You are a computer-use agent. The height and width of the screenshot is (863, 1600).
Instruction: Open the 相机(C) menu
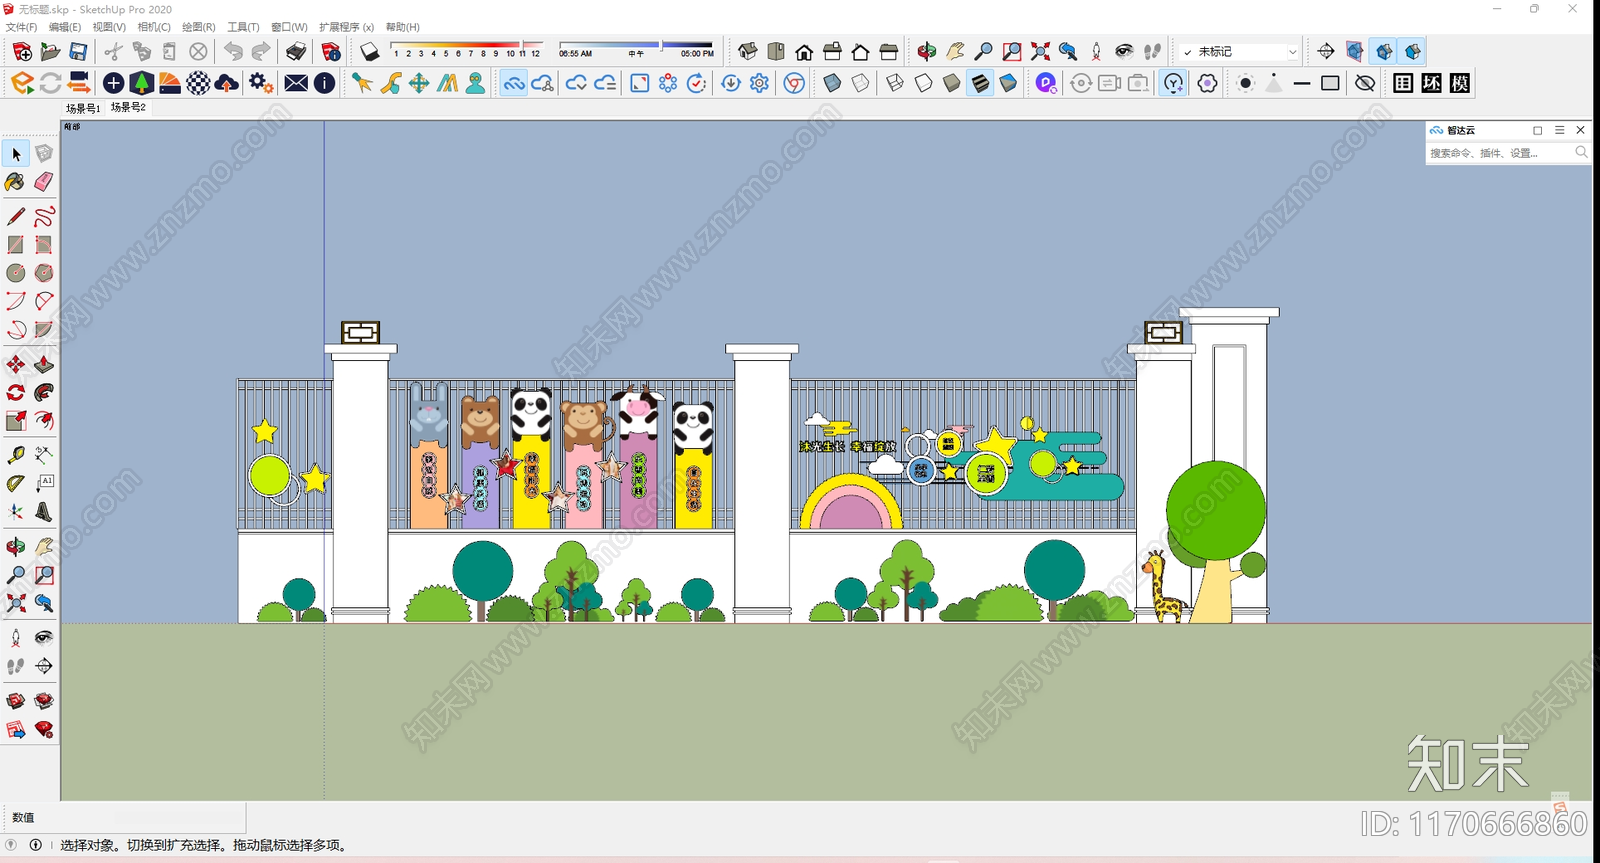154,27
